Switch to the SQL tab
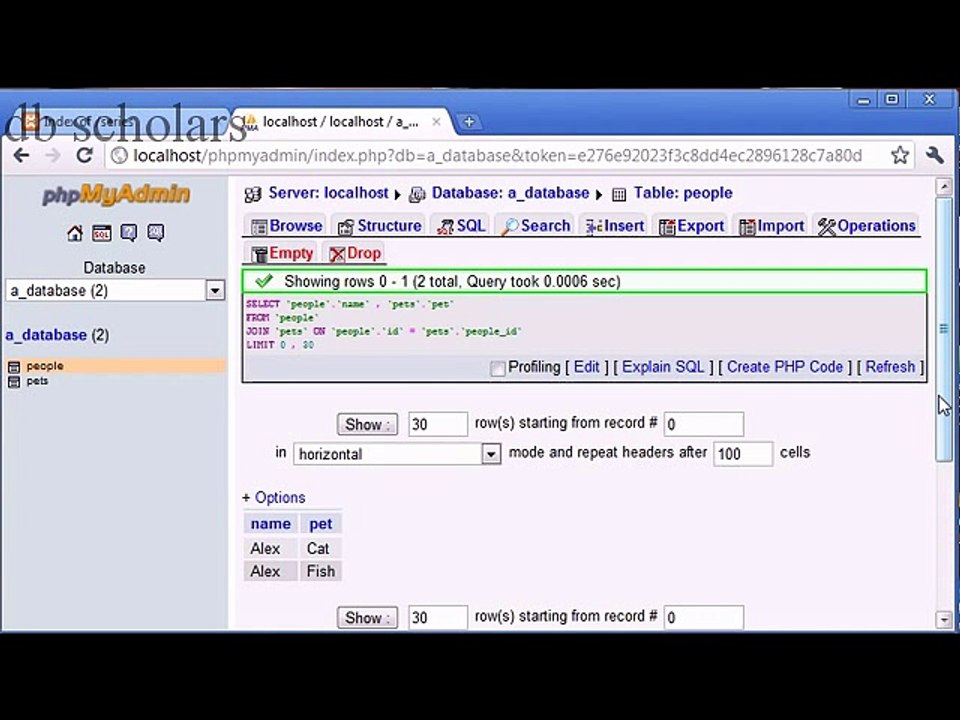Viewport: 960px width, 720px height. pos(460,226)
